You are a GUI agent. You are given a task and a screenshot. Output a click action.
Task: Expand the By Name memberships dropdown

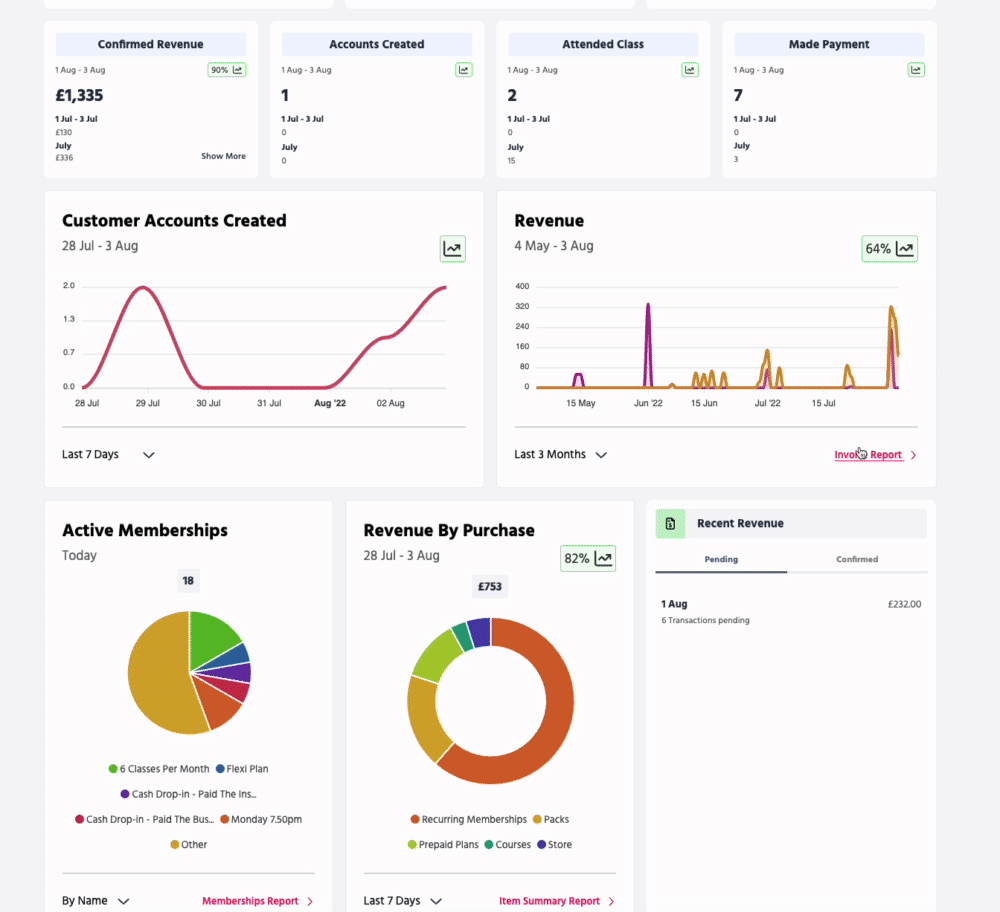pyautogui.click(x=96, y=901)
